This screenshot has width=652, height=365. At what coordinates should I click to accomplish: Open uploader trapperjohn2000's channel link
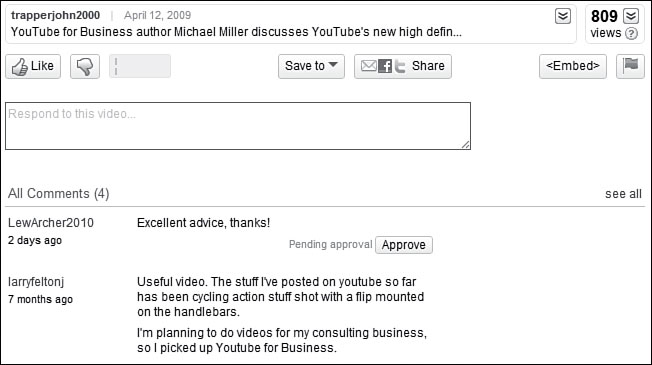(55, 15)
